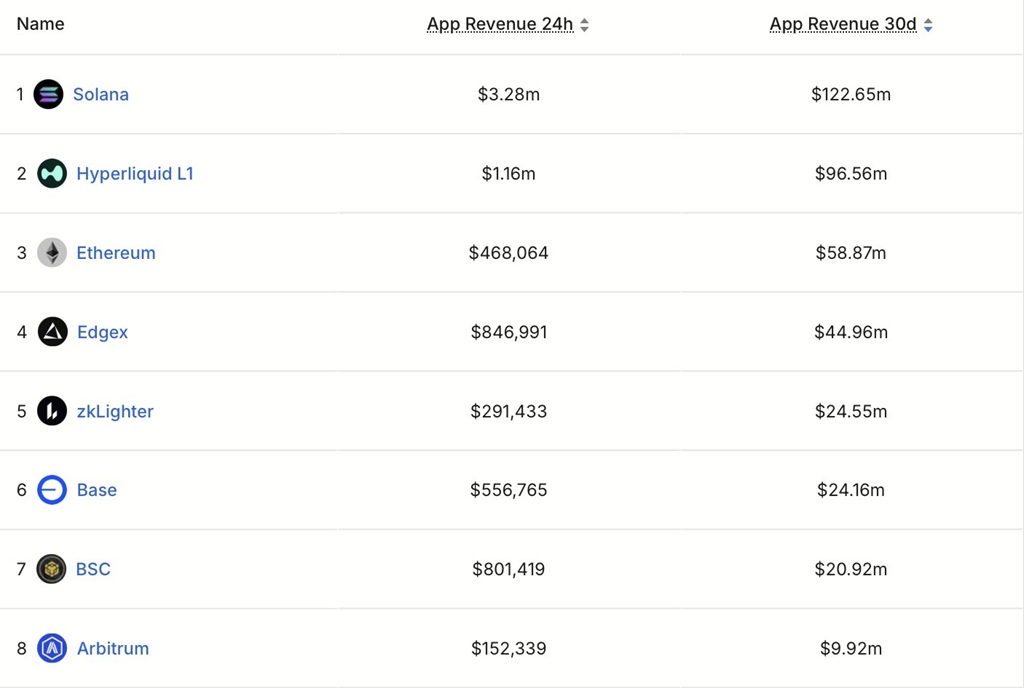Image resolution: width=1024 pixels, height=688 pixels.
Task: Toggle App Revenue 30d sort arrows
Action: coord(928,25)
